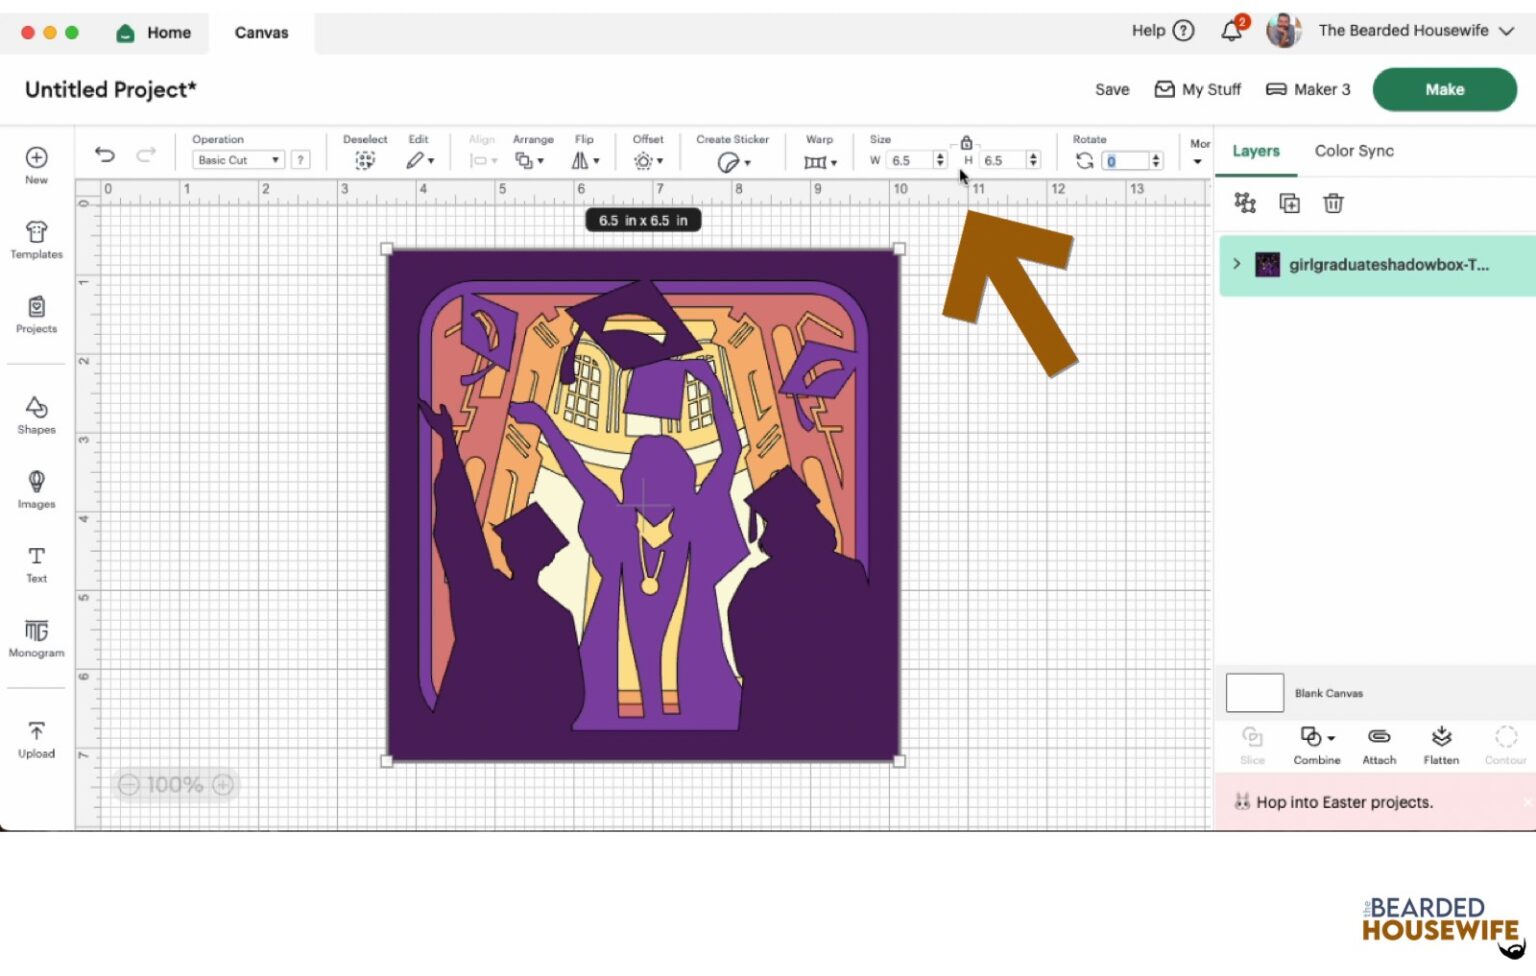Click Attach in layers panel
1536x976 pixels.
(1379, 745)
